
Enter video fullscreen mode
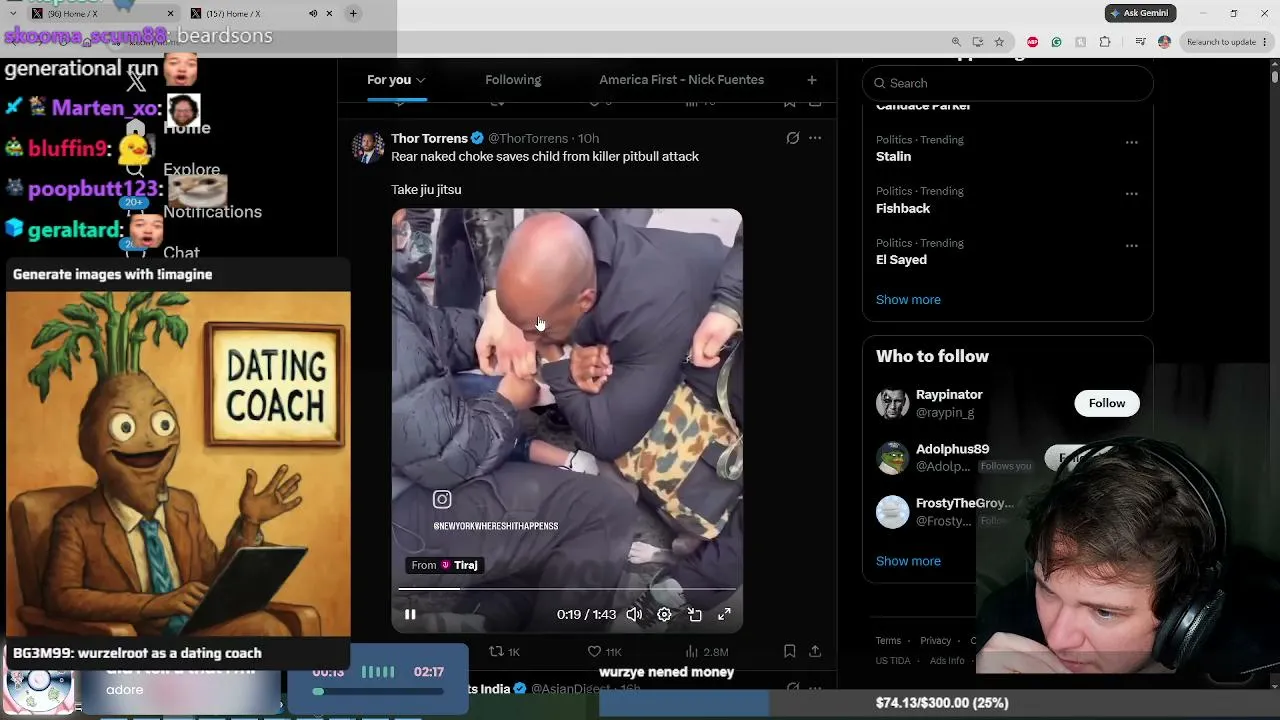(724, 614)
